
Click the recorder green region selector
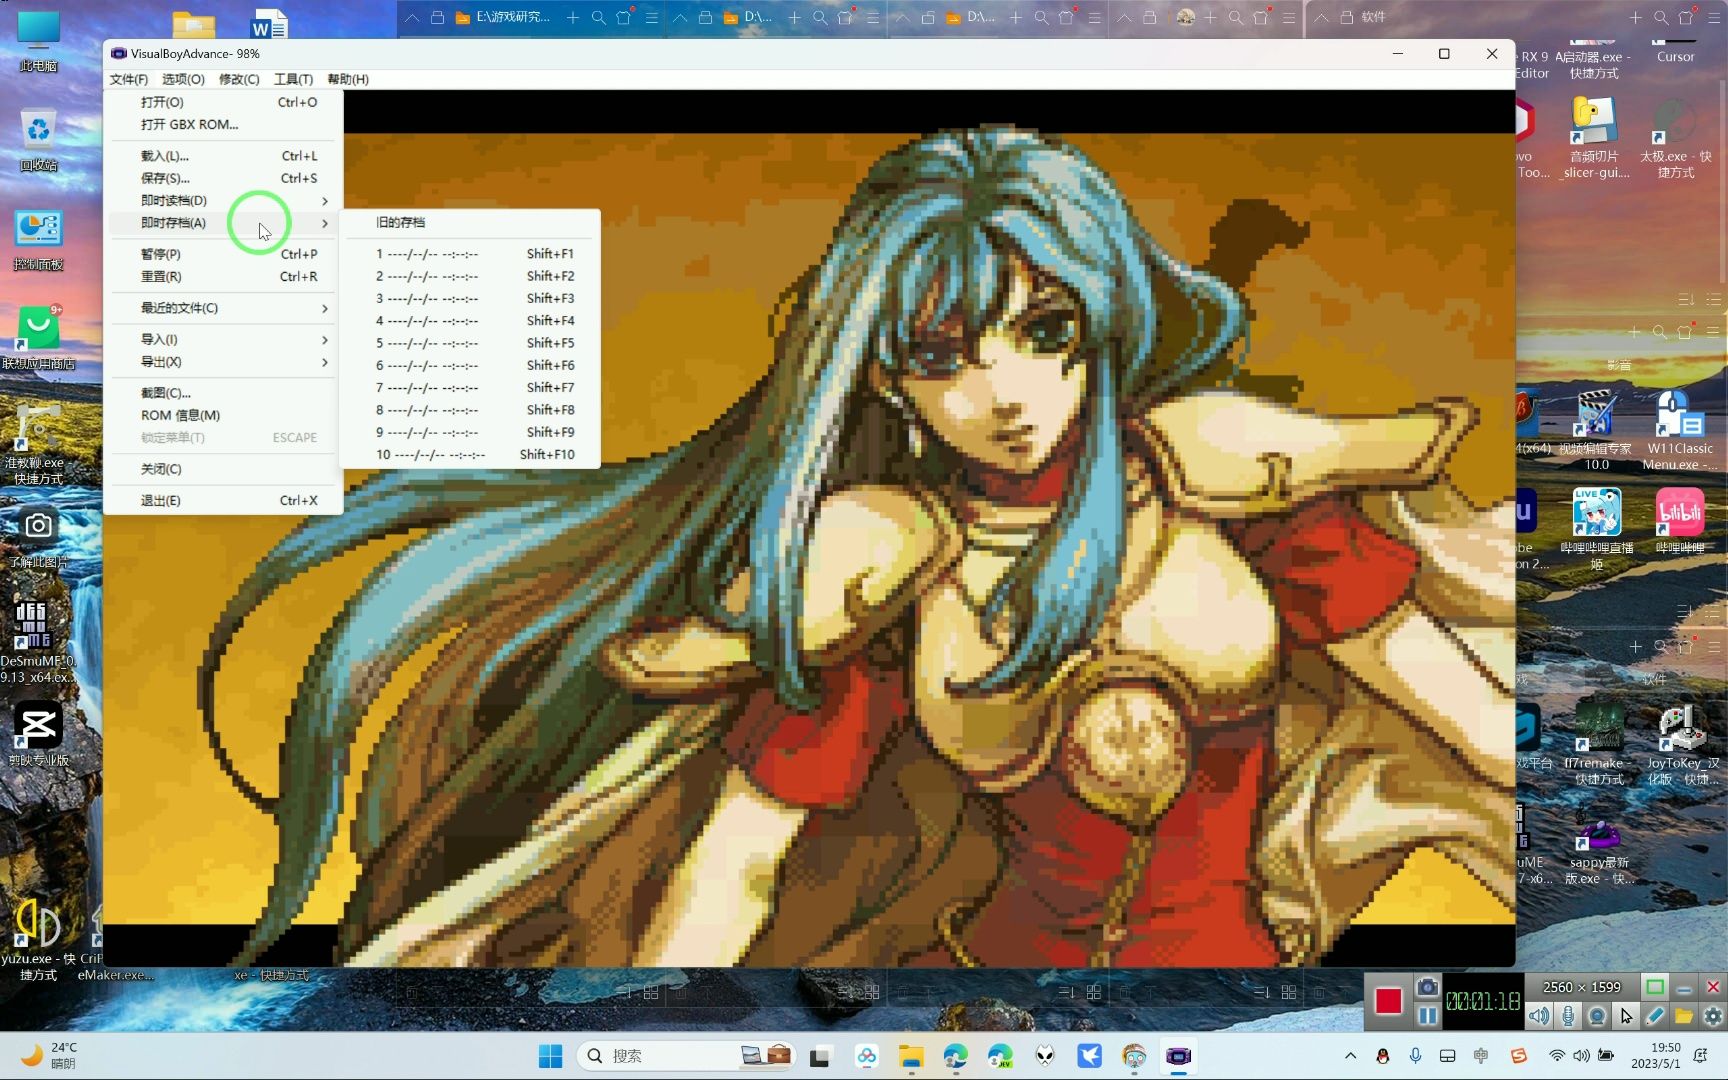(x=1655, y=987)
